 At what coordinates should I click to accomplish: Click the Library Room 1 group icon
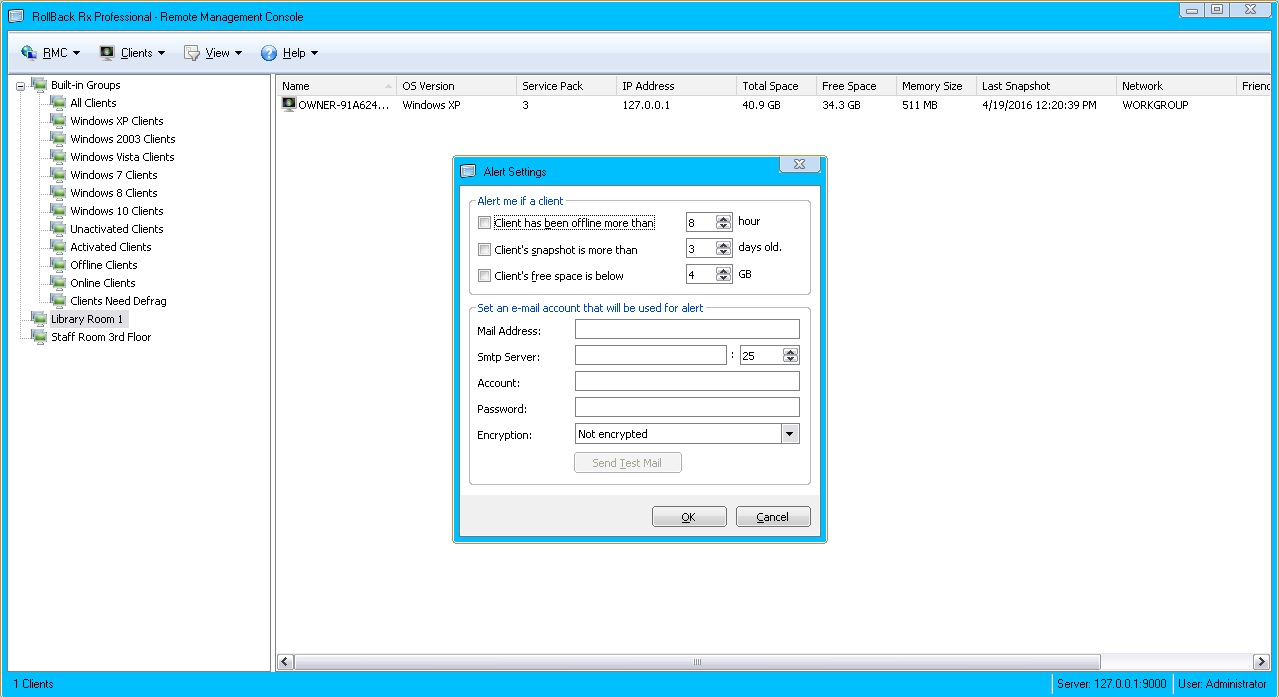(39, 319)
